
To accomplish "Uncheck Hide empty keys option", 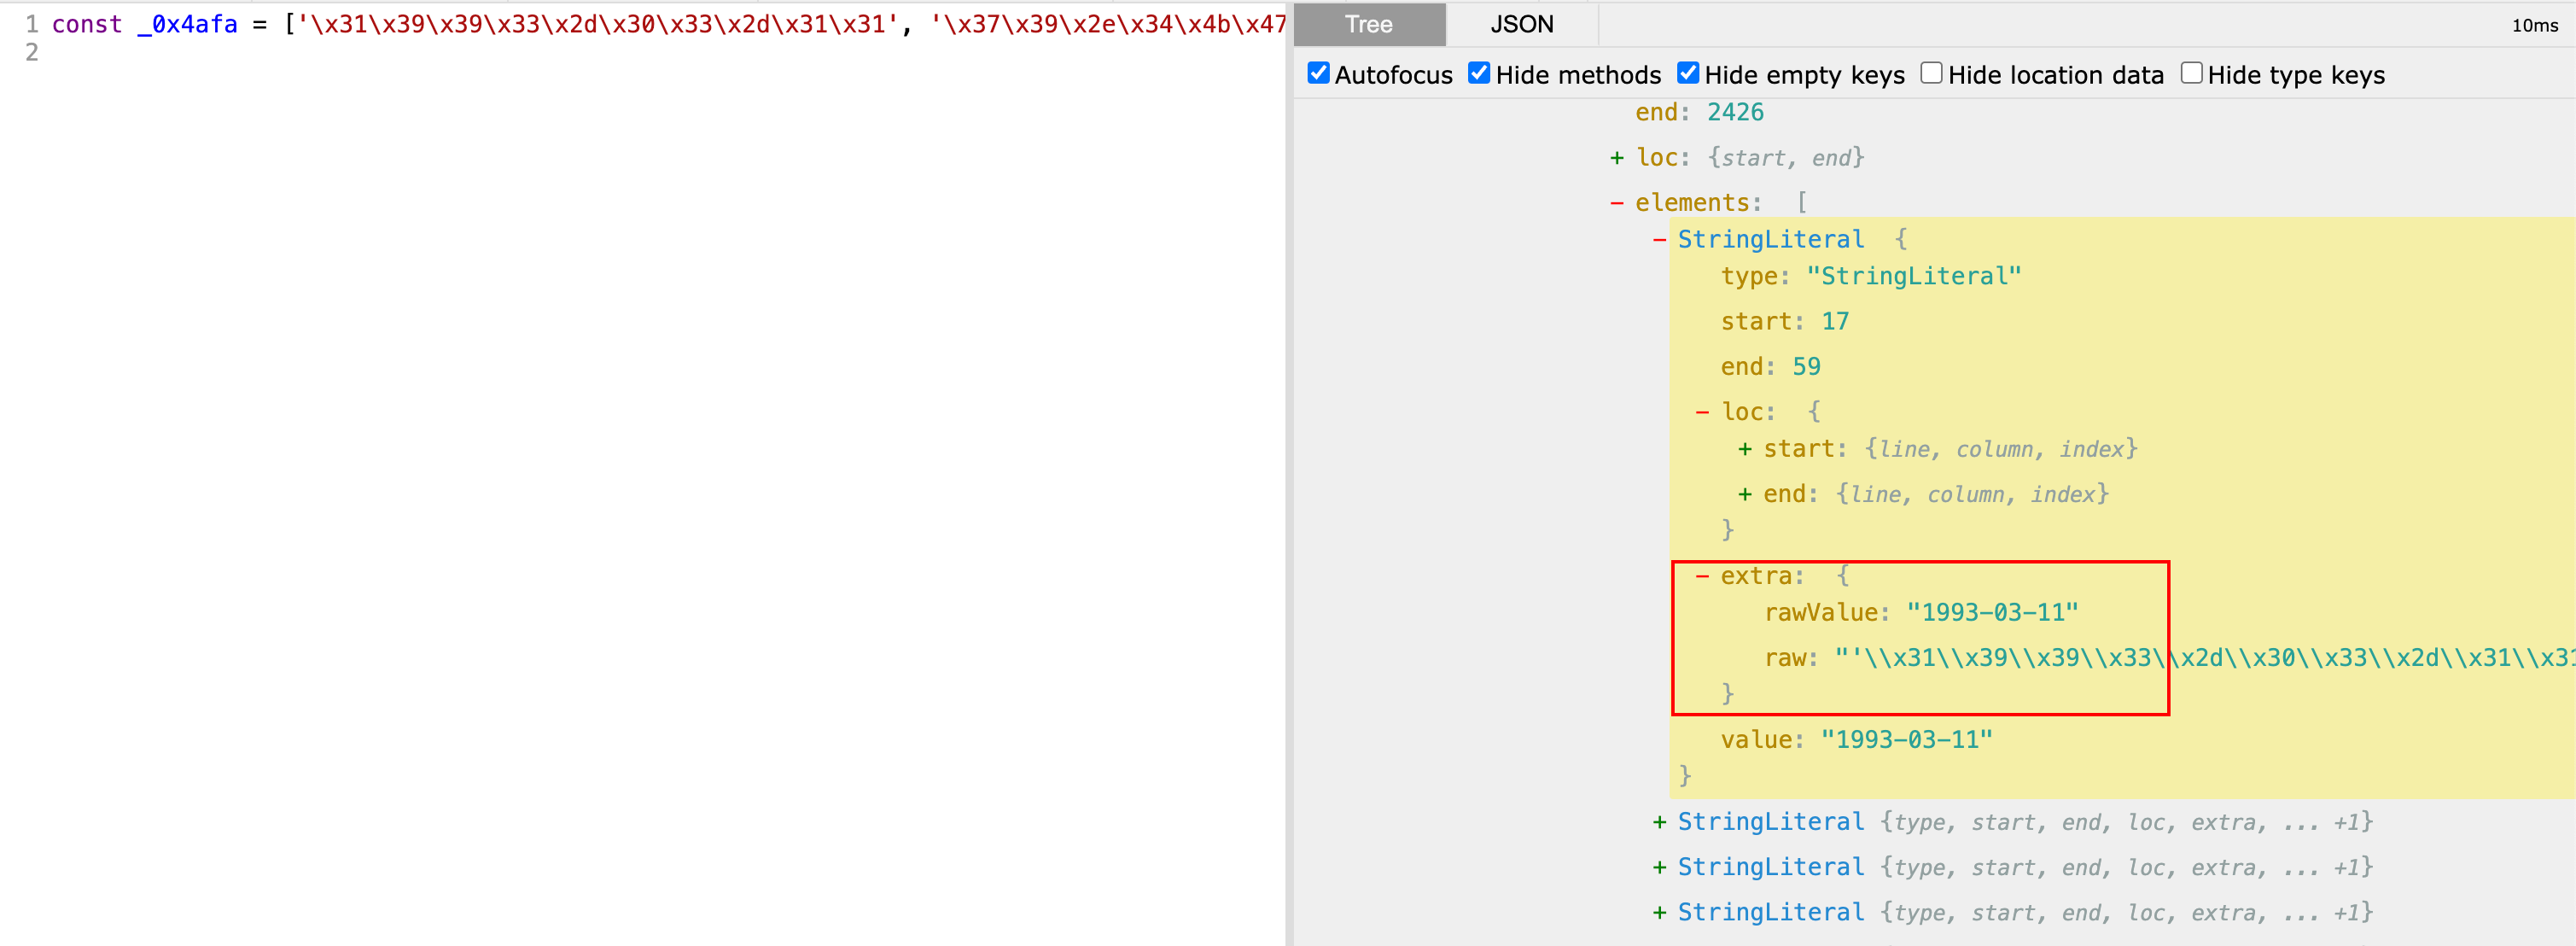I will point(1687,74).
